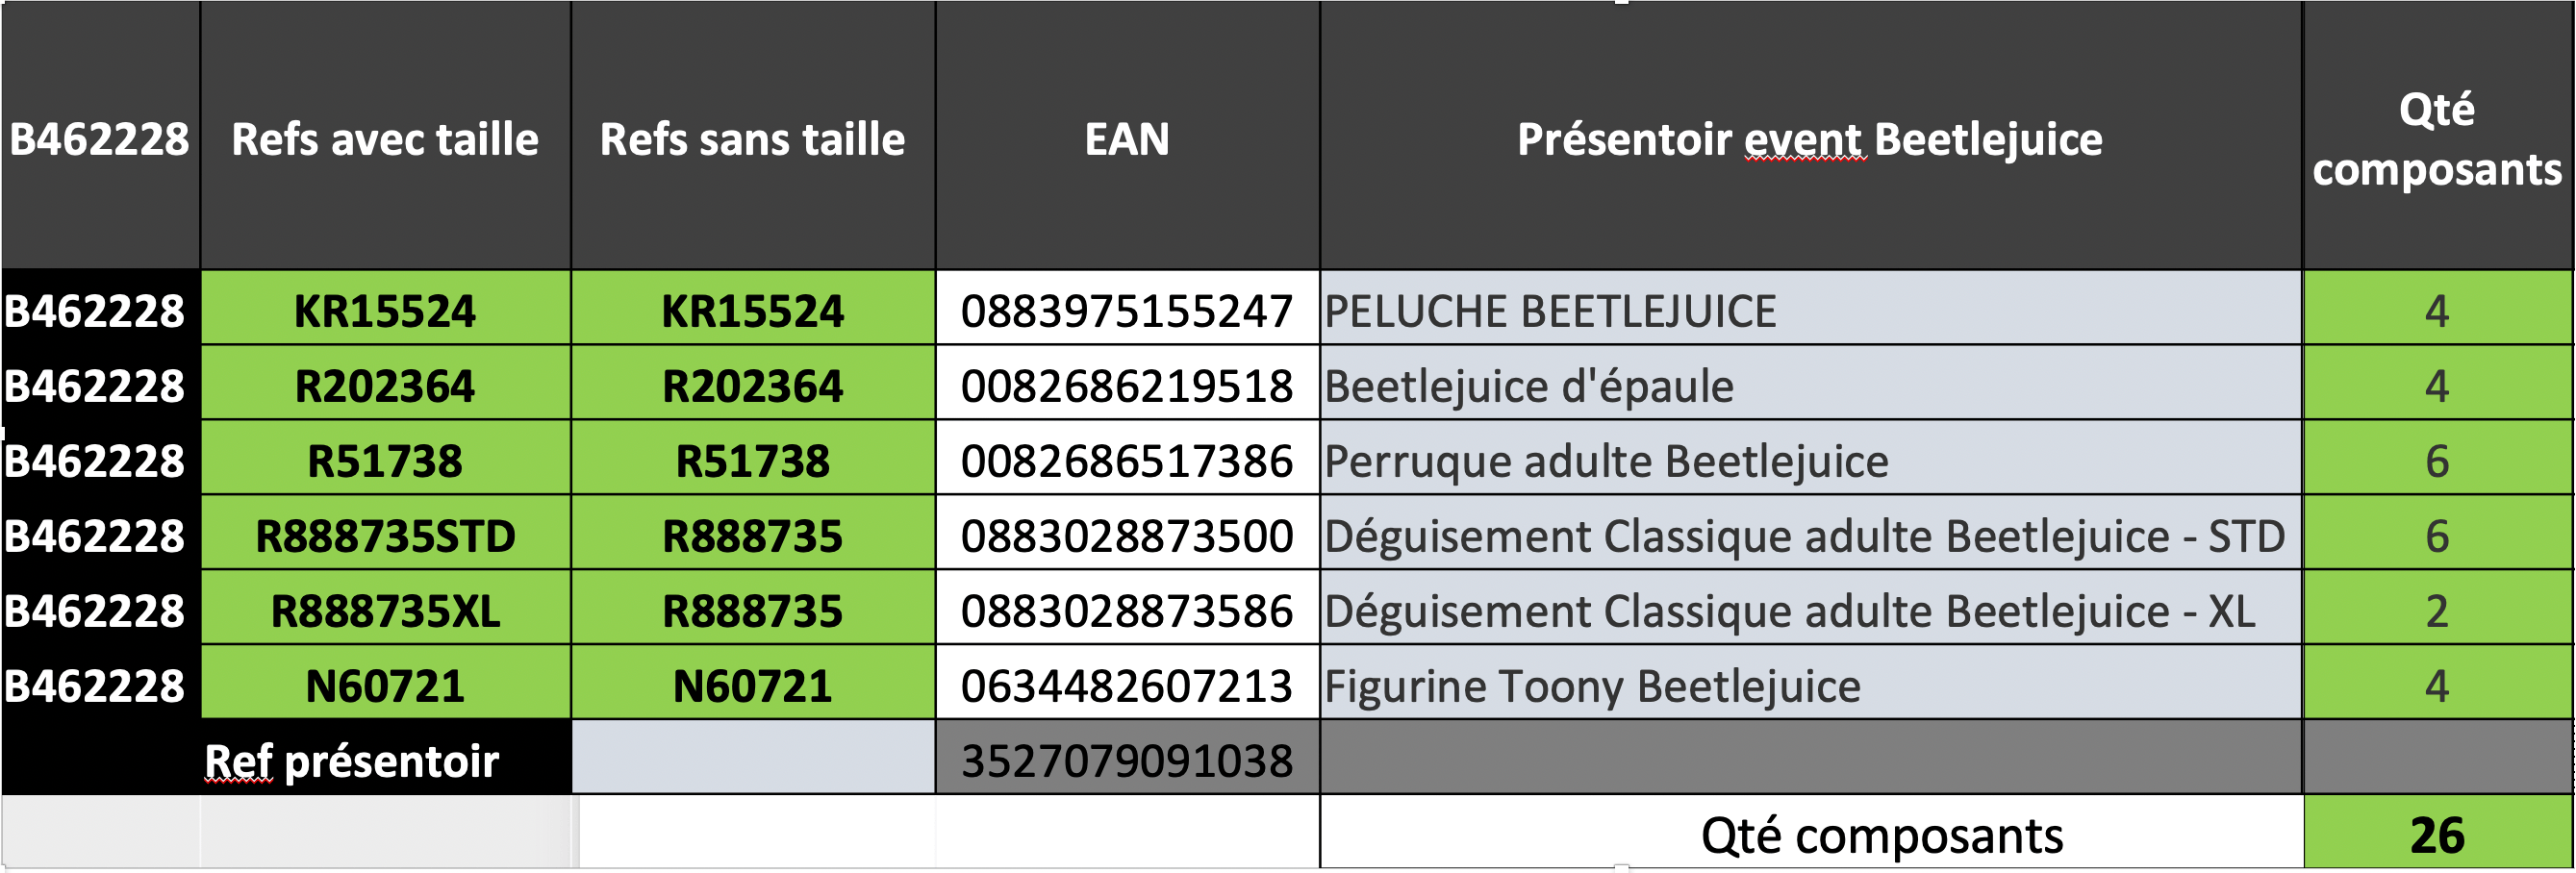Select the R888735STD reference cell
The width and height of the screenshot is (2576, 873).
(385, 535)
